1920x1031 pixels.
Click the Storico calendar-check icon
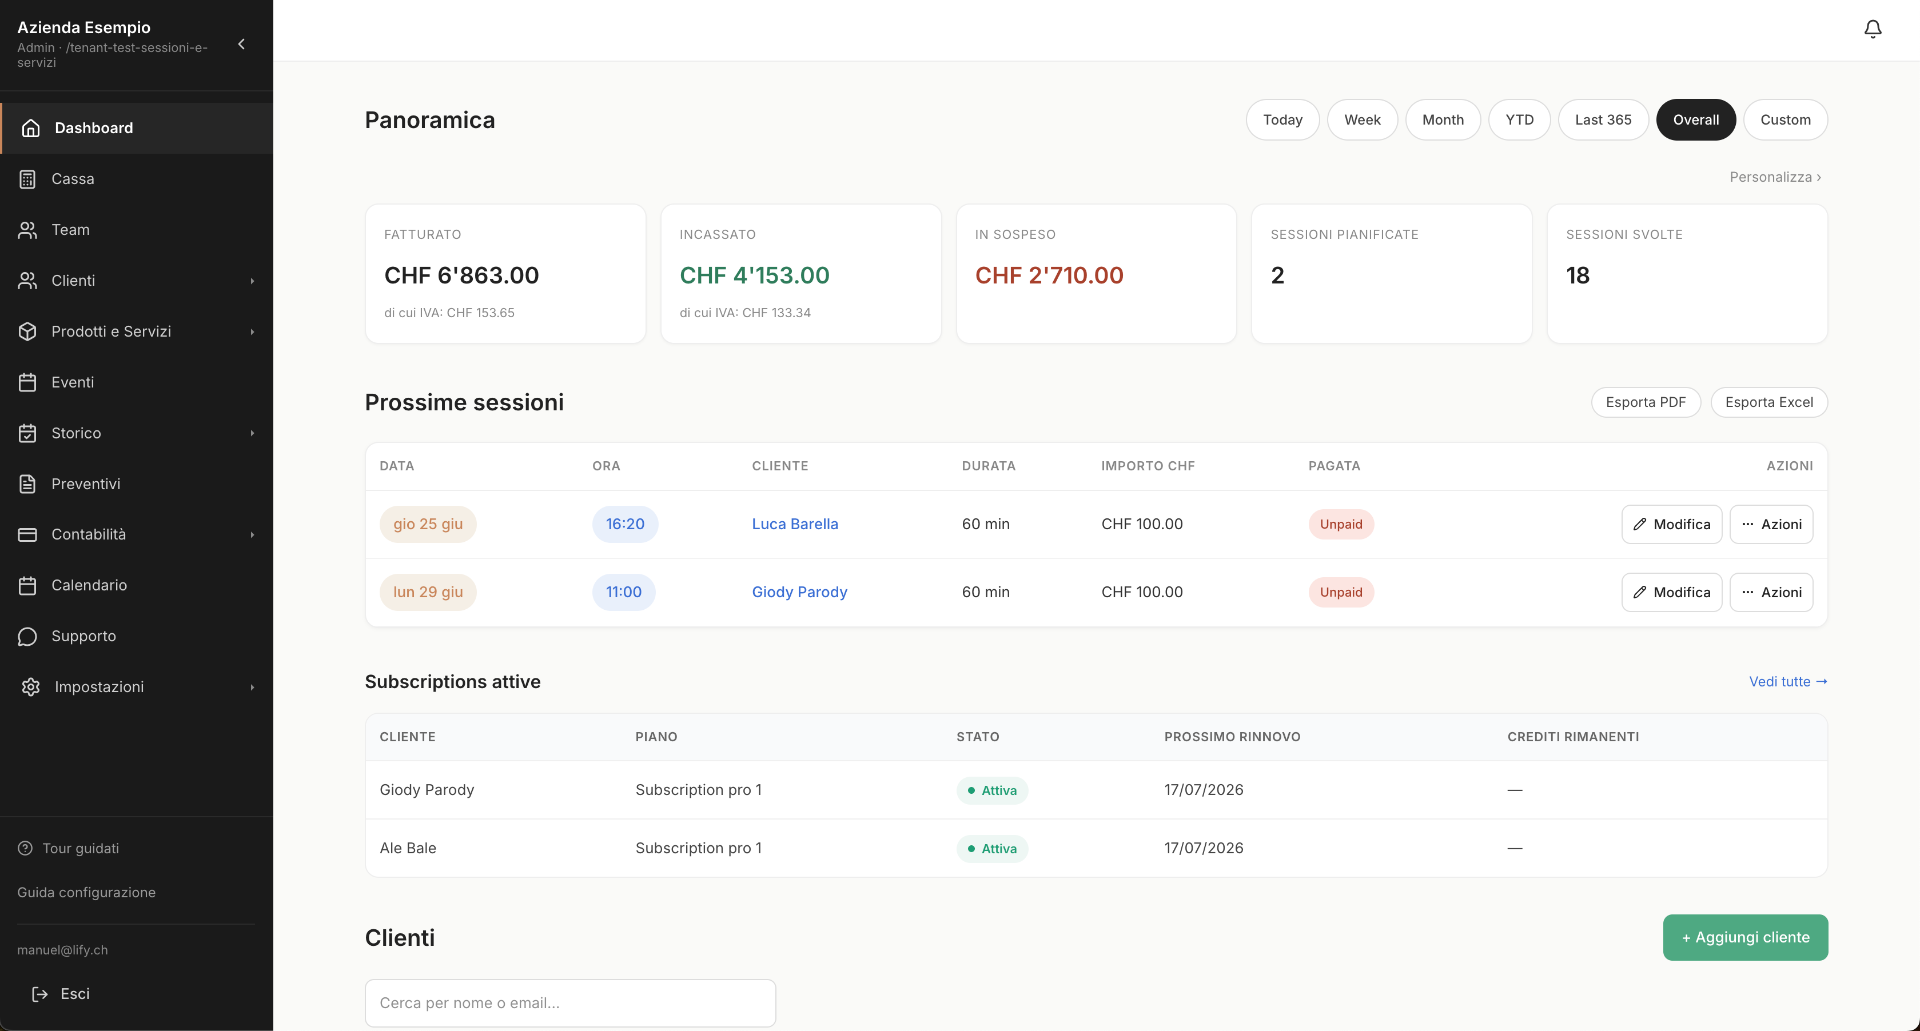tap(28, 433)
